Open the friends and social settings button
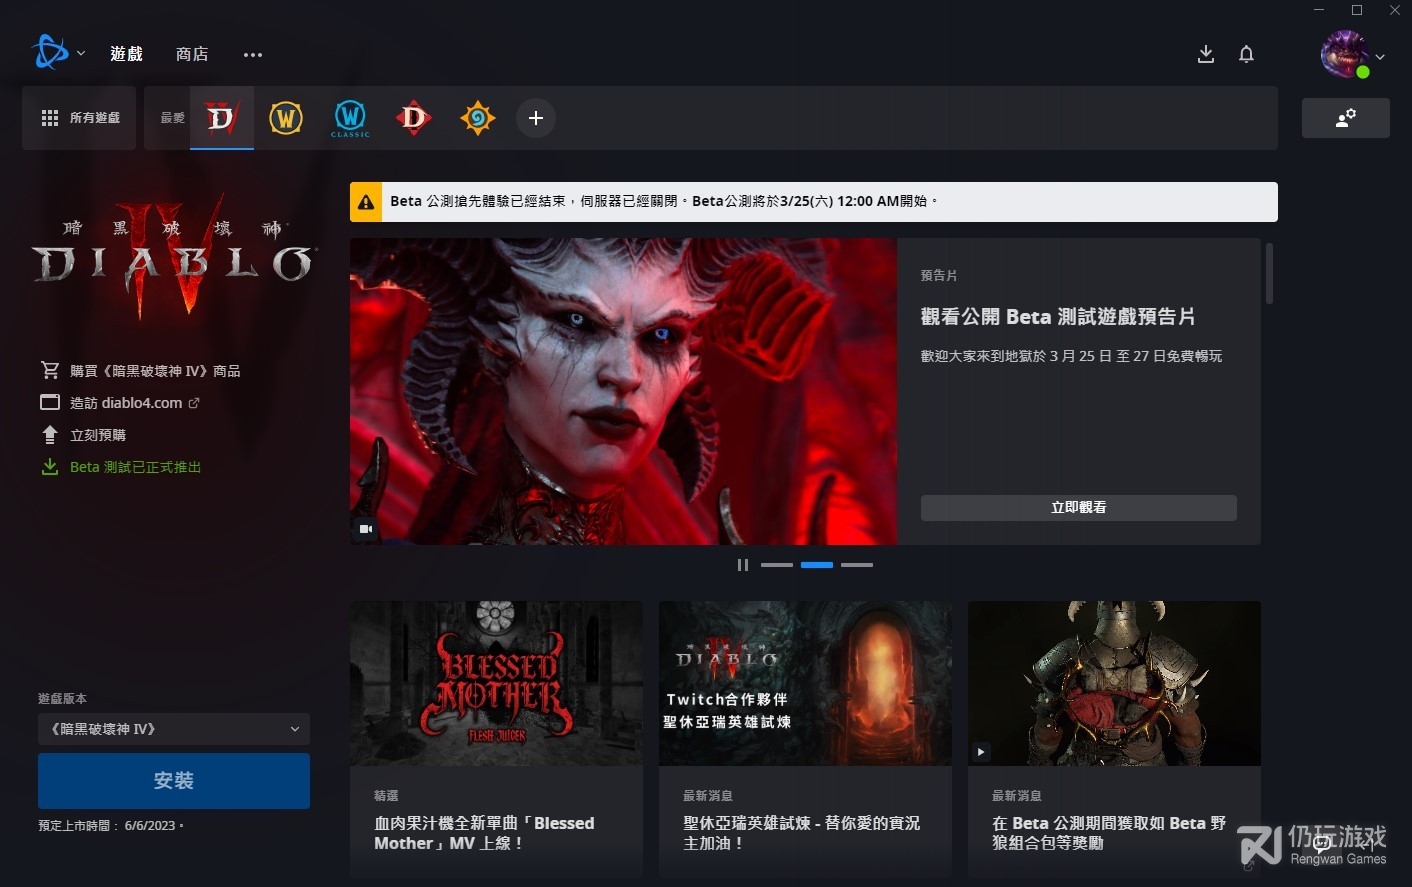Viewport: 1412px width, 887px height. pos(1346,118)
